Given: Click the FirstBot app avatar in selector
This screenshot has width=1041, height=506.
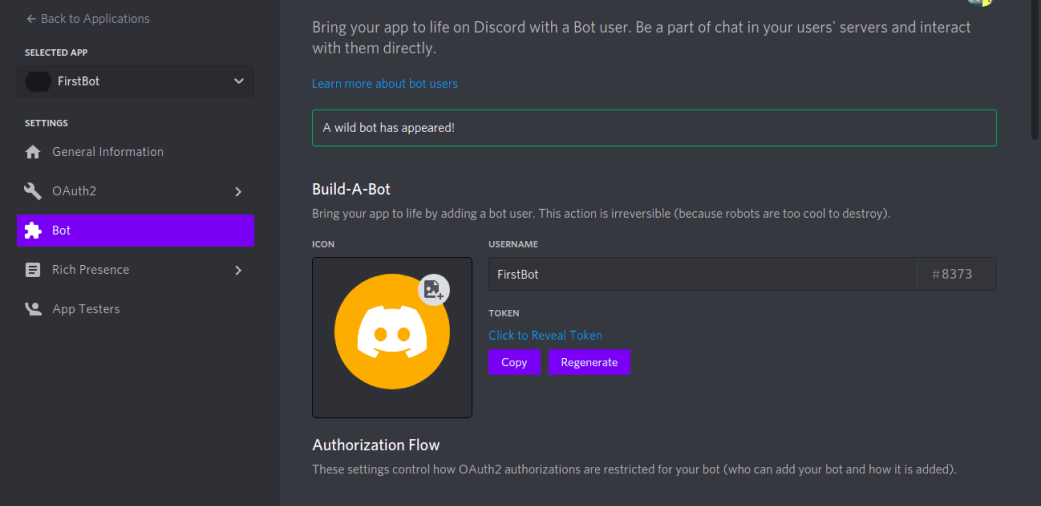Looking at the screenshot, I should click(38, 82).
